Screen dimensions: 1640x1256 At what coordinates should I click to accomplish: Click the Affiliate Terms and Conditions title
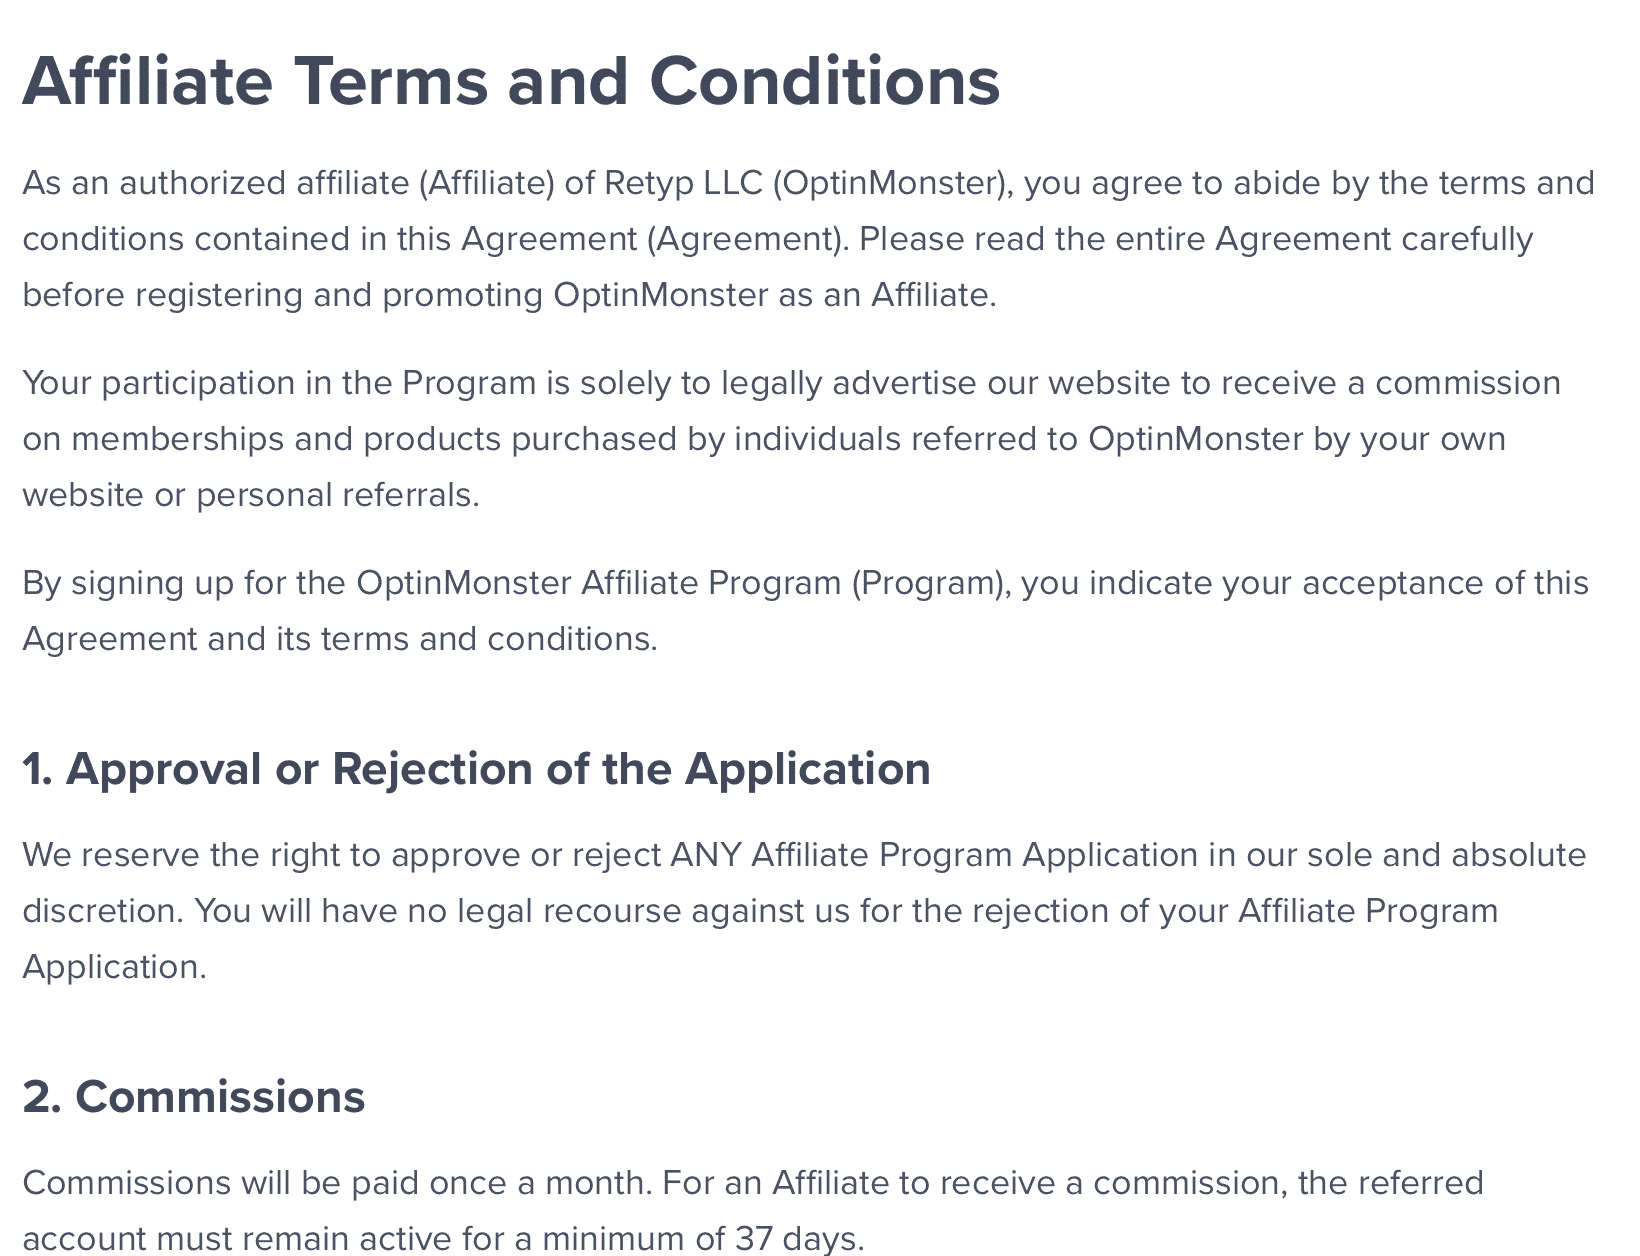[x=511, y=80]
